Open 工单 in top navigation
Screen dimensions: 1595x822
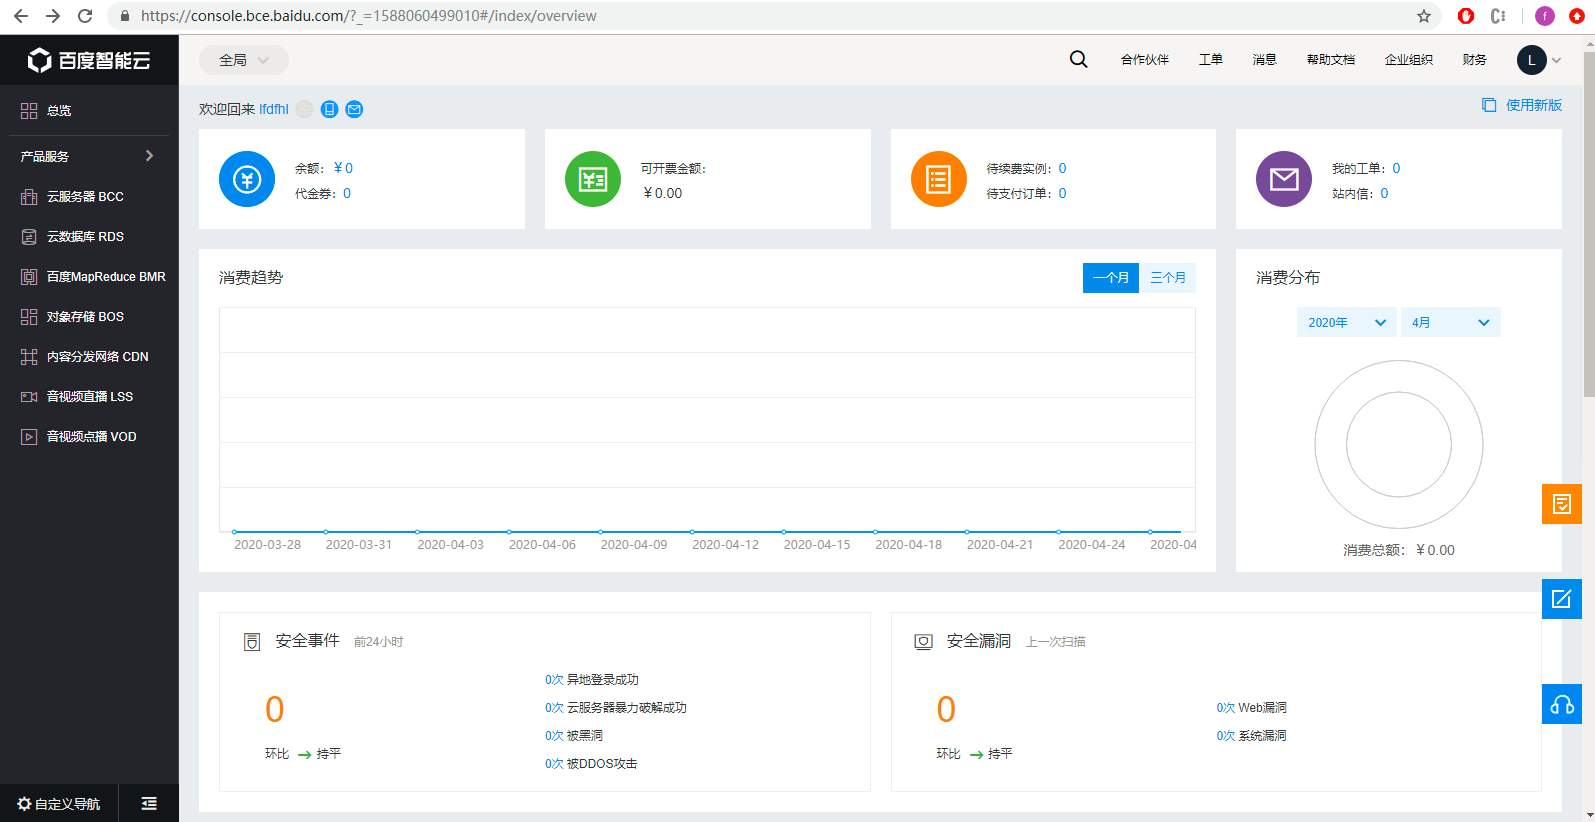pyautogui.click(x=1211, y=60)
